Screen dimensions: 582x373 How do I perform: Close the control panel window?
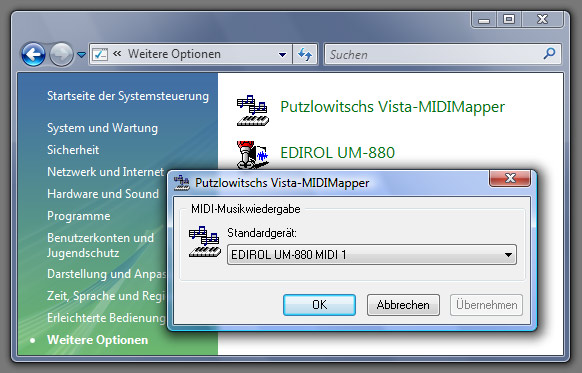542,19
